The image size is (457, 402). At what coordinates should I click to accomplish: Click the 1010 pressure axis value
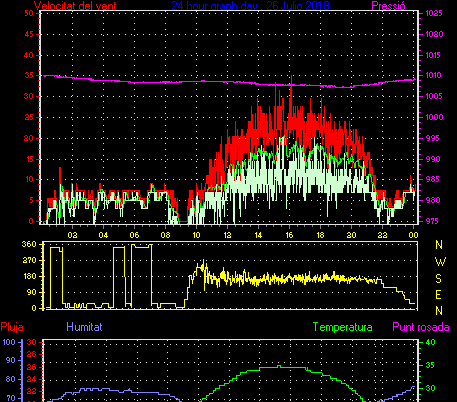click(x=434, y=75)
